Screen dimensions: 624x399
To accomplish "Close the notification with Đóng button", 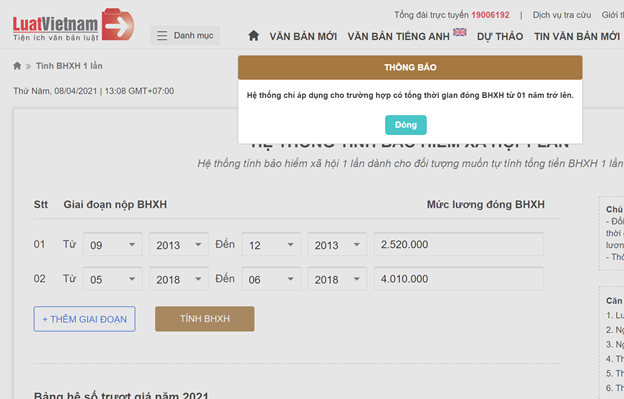I will (x=406, y=125).
